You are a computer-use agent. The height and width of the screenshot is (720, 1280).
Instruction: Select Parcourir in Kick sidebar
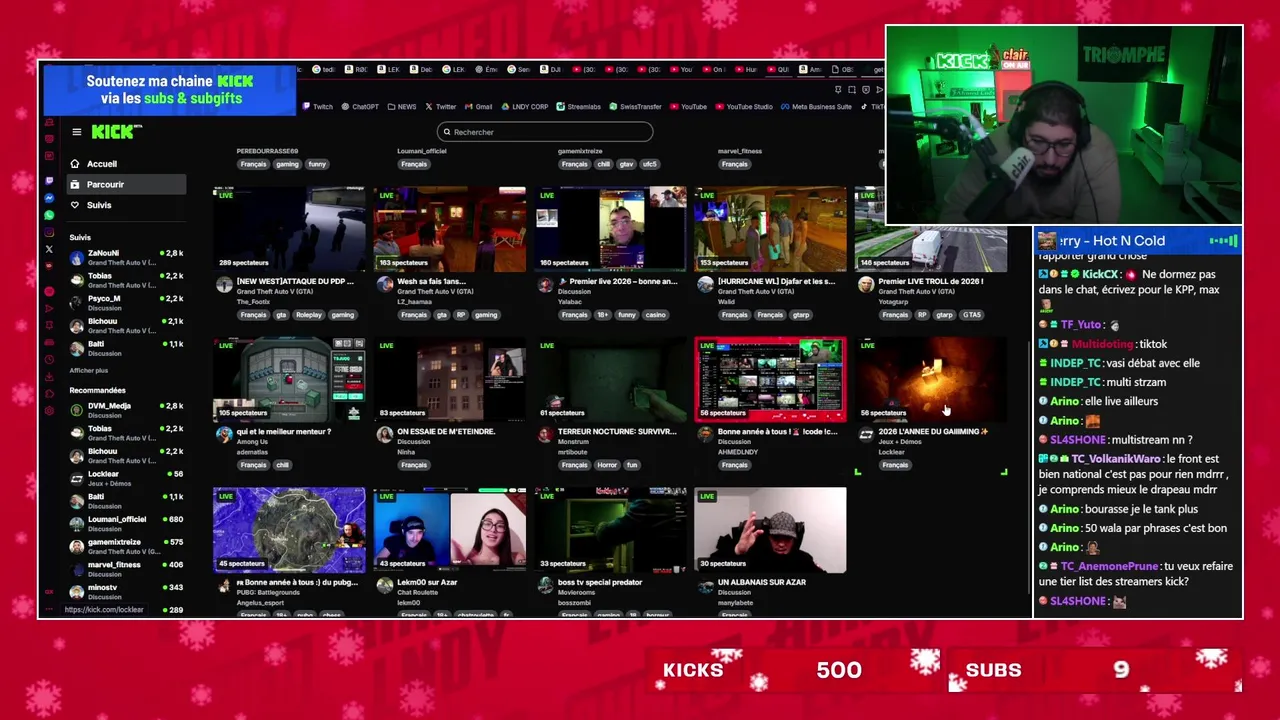coord(127,184)
